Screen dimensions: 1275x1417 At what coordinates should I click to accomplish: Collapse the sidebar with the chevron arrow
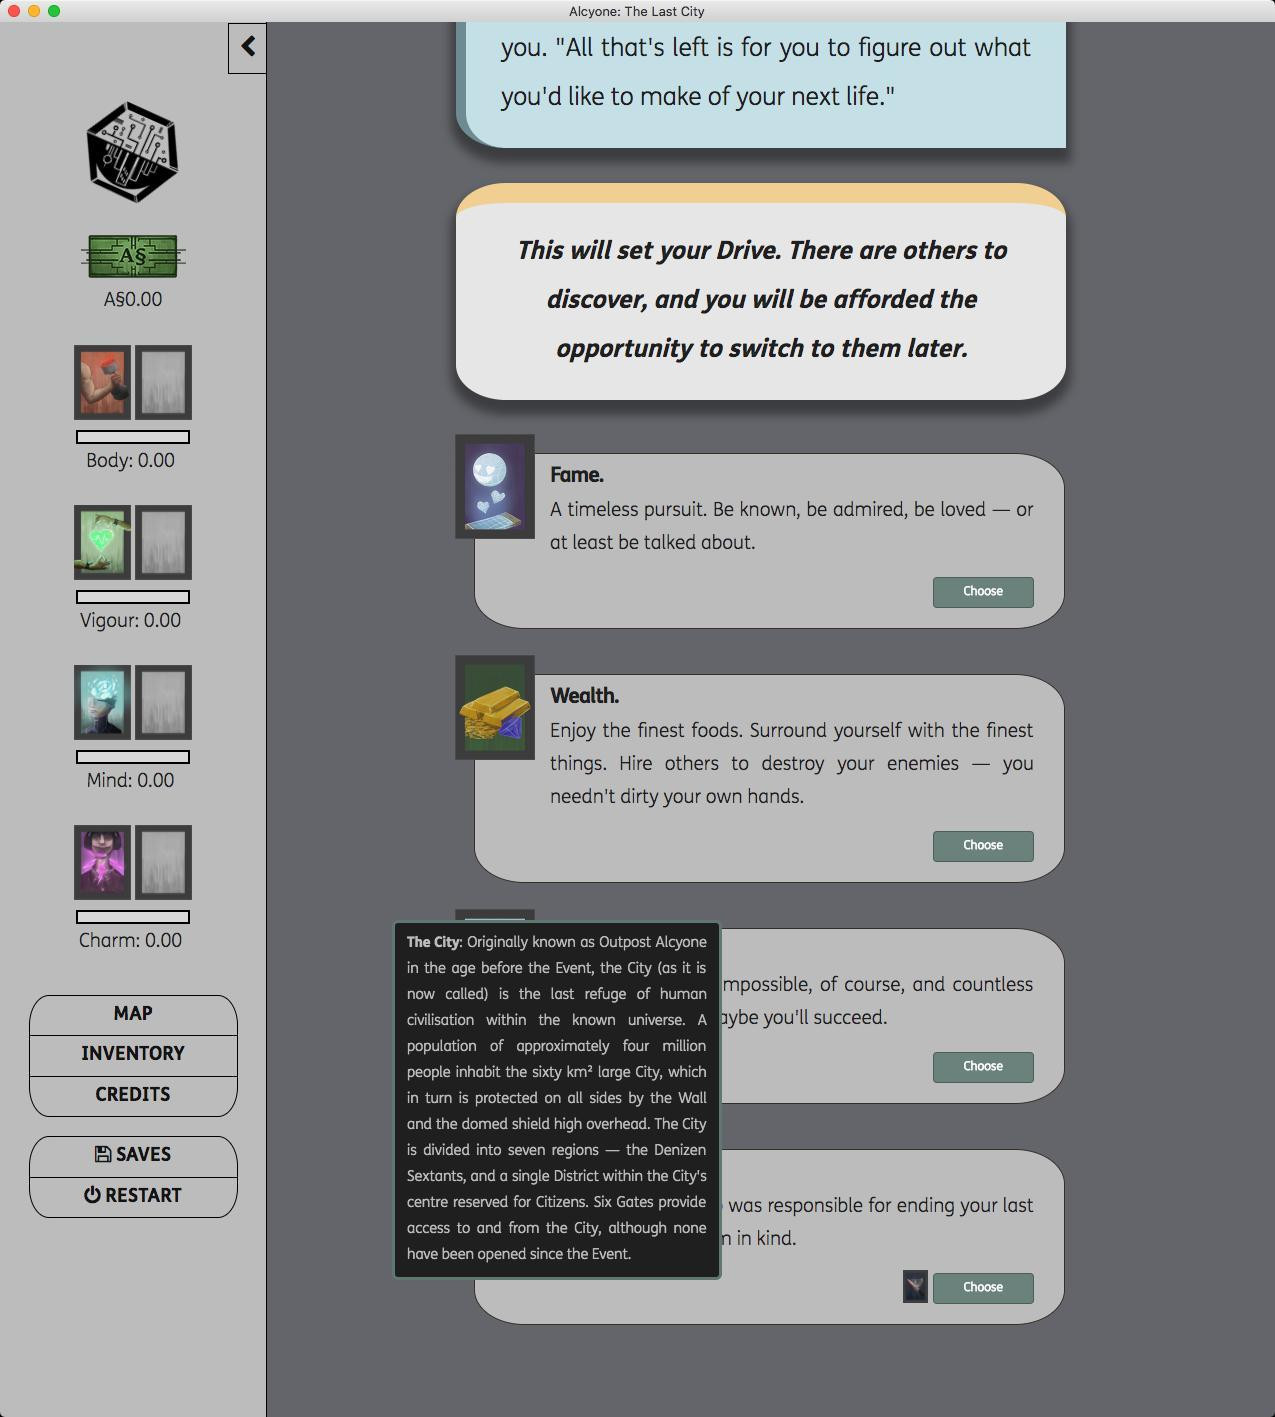click(247, 47)
